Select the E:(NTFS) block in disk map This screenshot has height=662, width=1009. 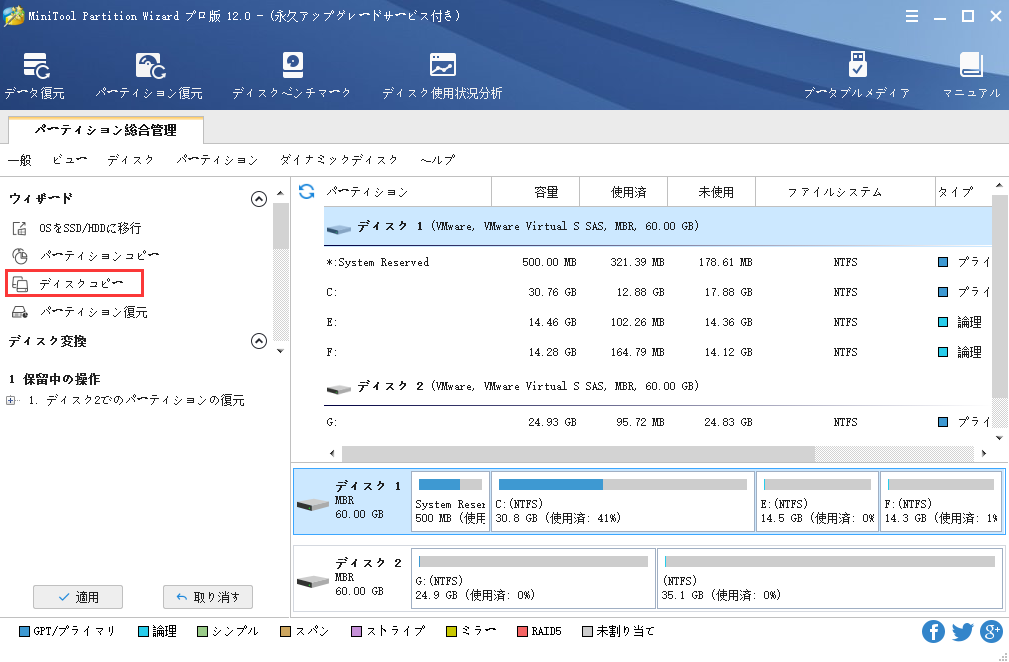point(817,502)
